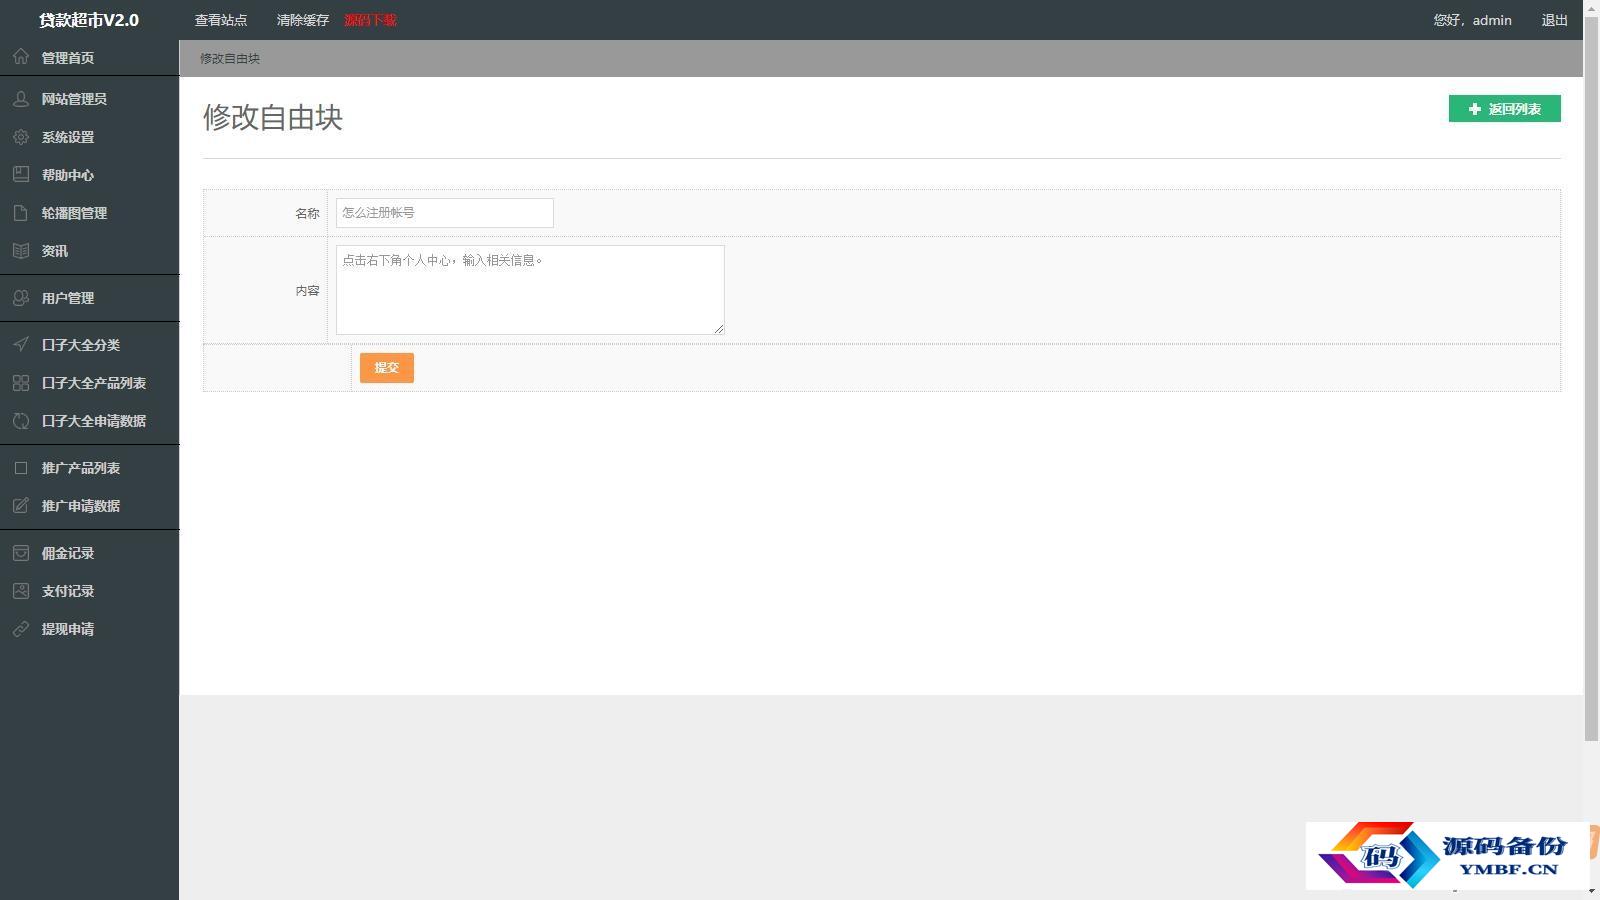This screenshot has height=900, width=1600.
Task: Click the user icon beside 网站管理员
Action: pos(21,99)
